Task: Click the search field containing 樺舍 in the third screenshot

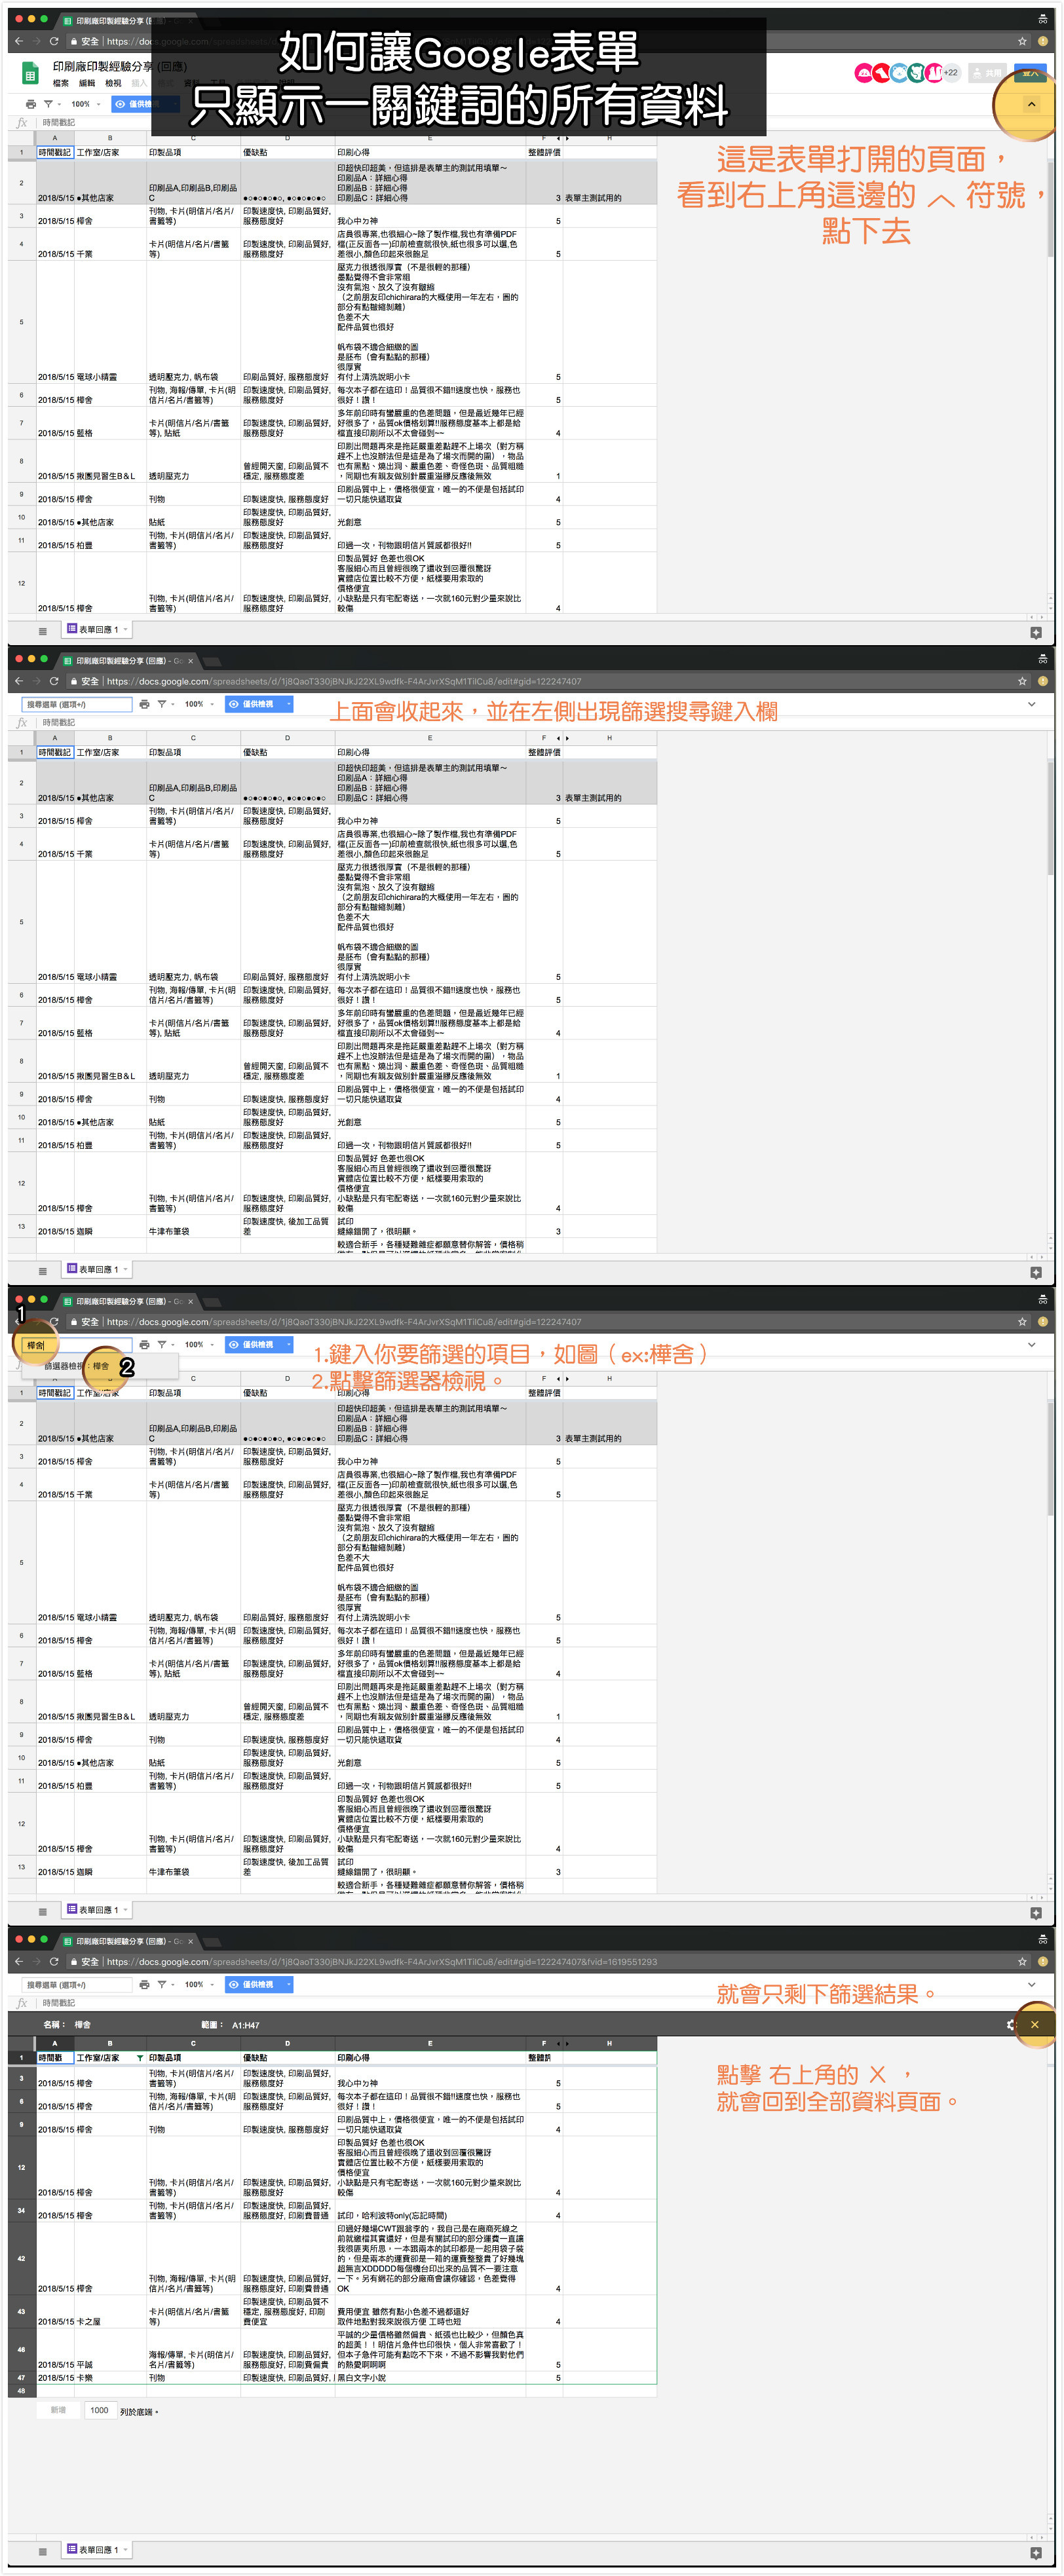Action: tap(77, 1345)
